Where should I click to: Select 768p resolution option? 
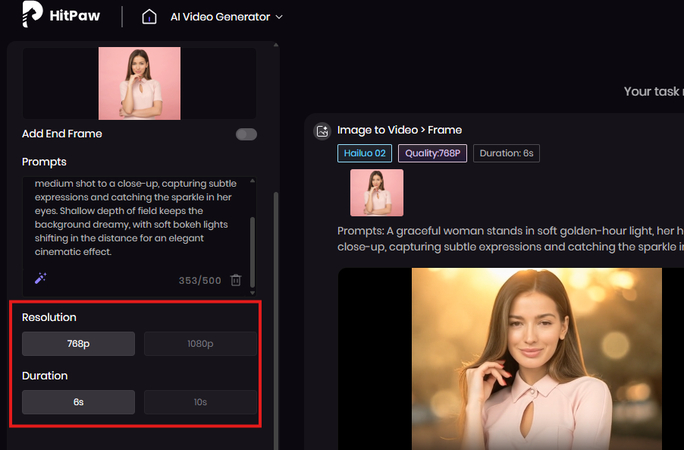pos(78,344)
